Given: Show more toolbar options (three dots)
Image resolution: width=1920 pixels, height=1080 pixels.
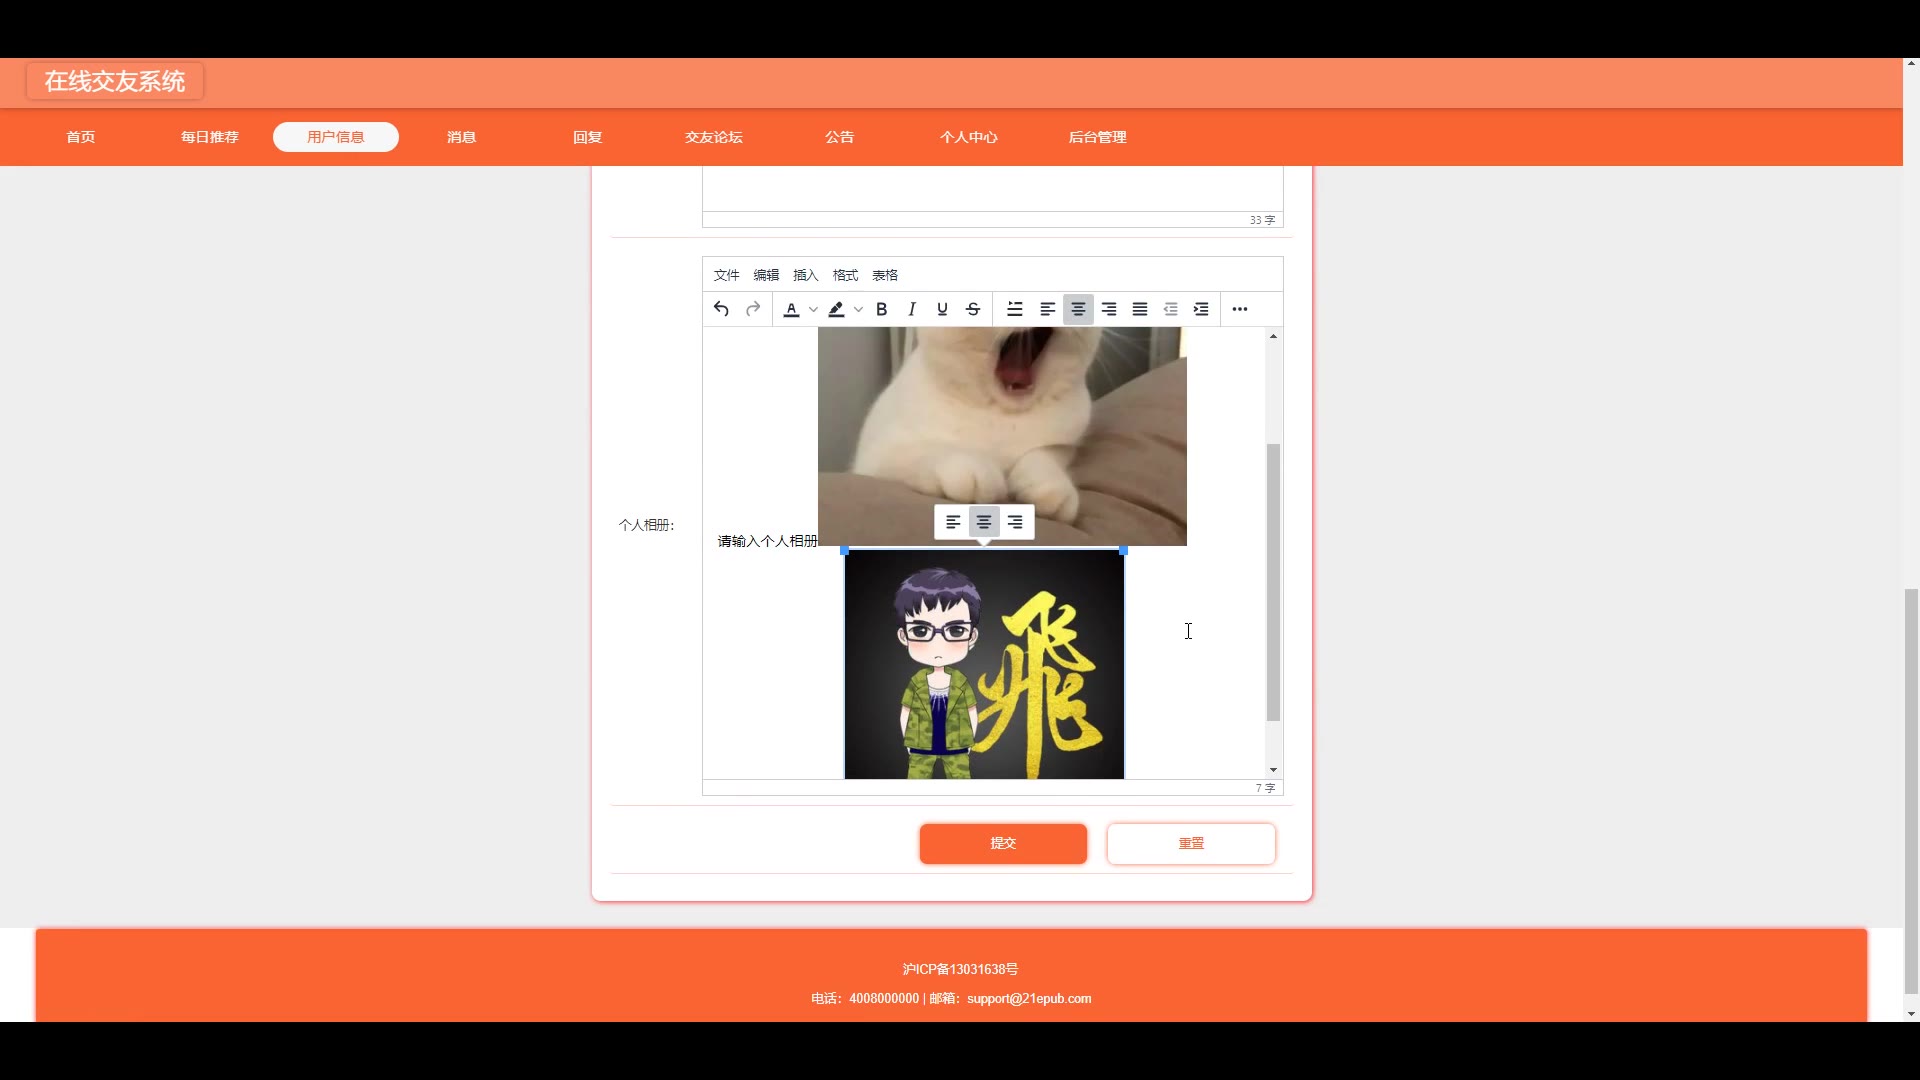Looking at the screenshot, I should 1240,309.
